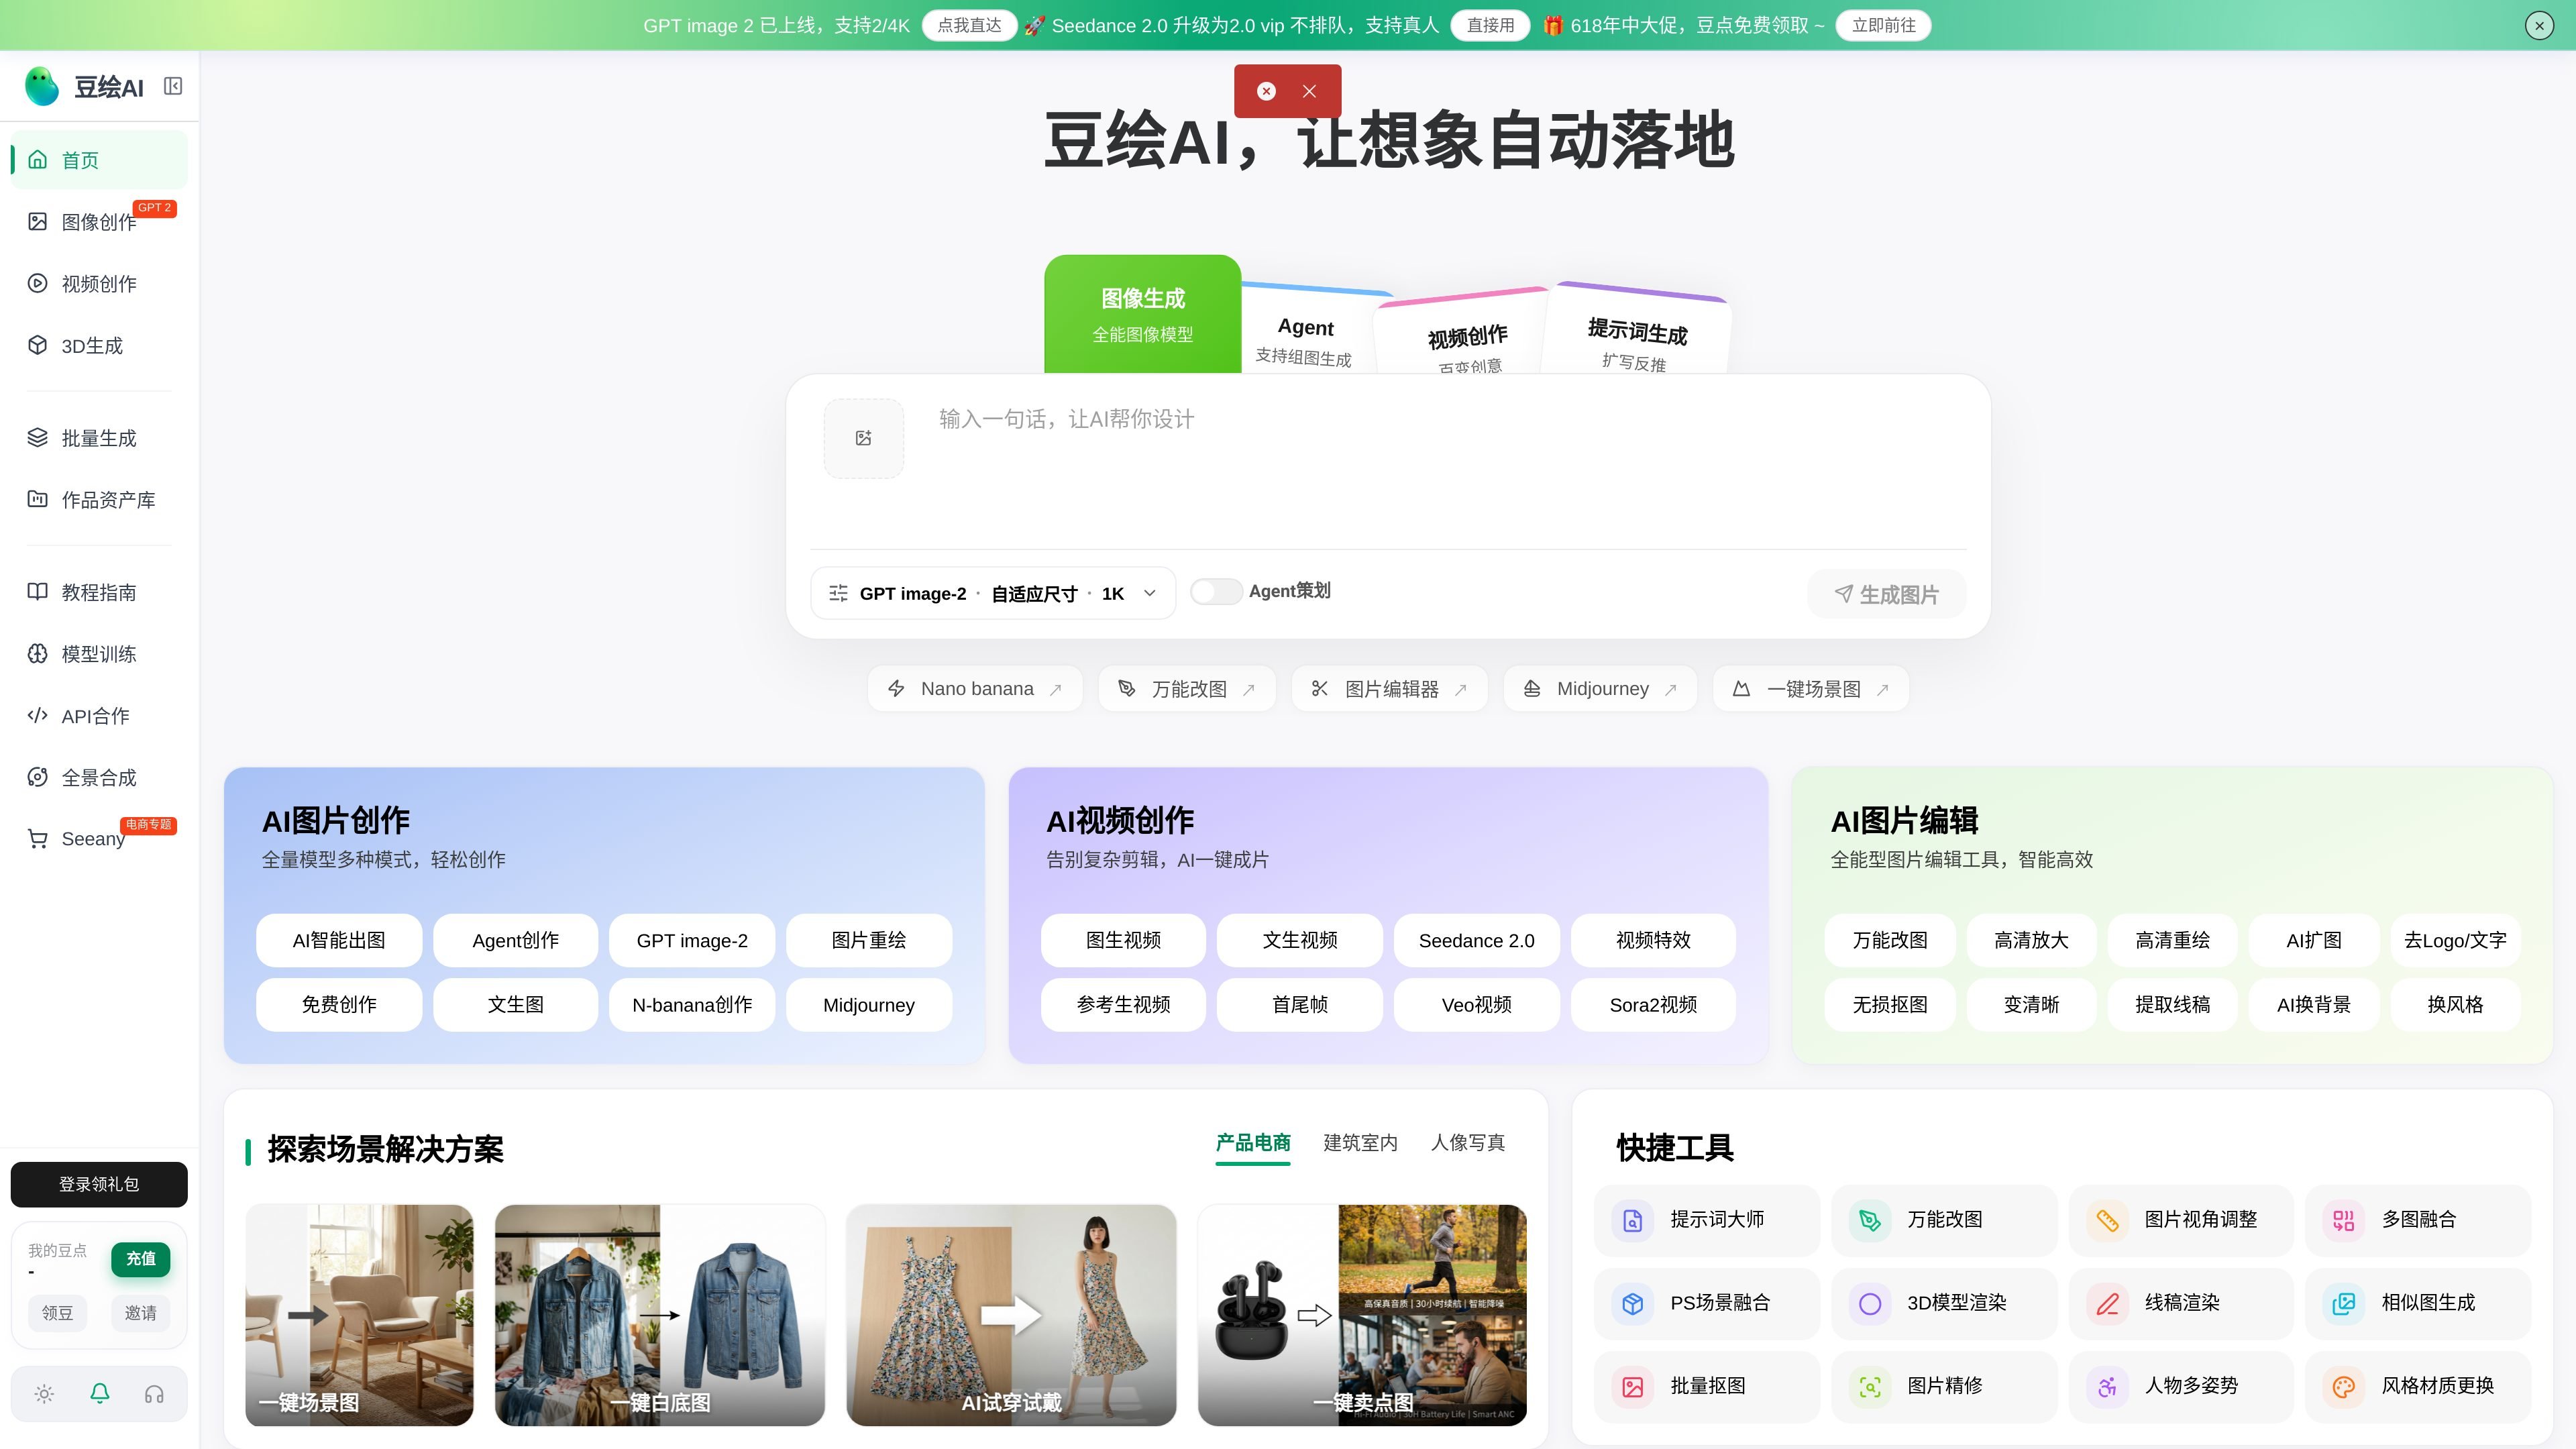Open 3D生成 in sidebar
The image size is (2576, 1449).
(99, 346)
